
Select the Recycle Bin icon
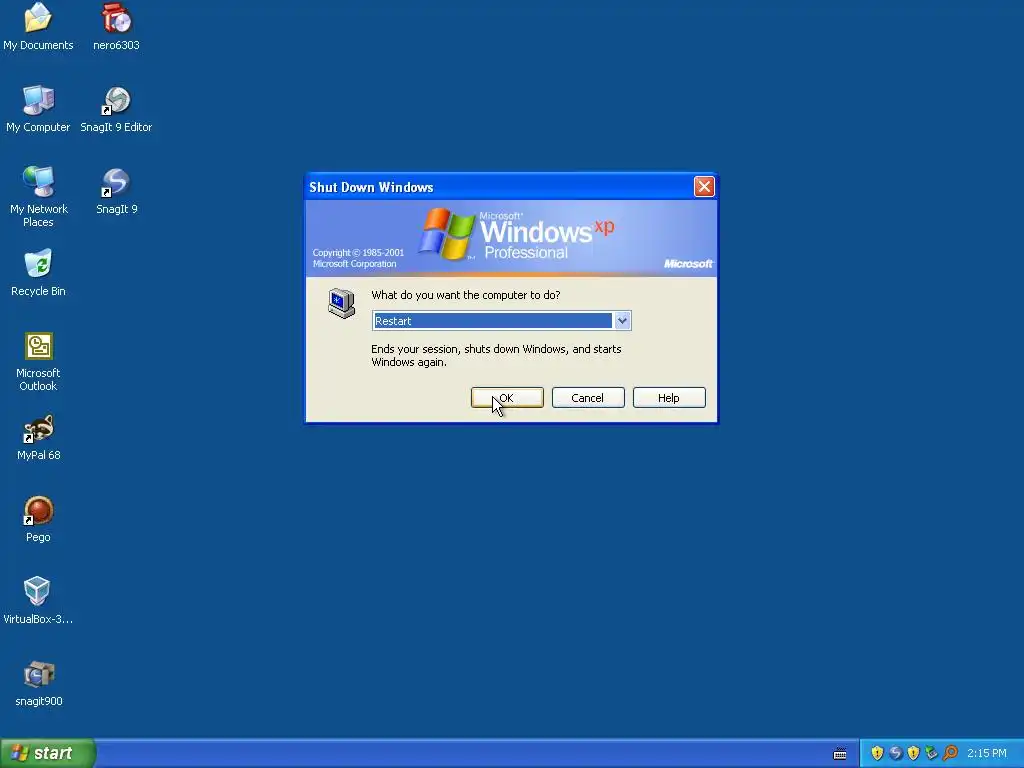[38, 273]
